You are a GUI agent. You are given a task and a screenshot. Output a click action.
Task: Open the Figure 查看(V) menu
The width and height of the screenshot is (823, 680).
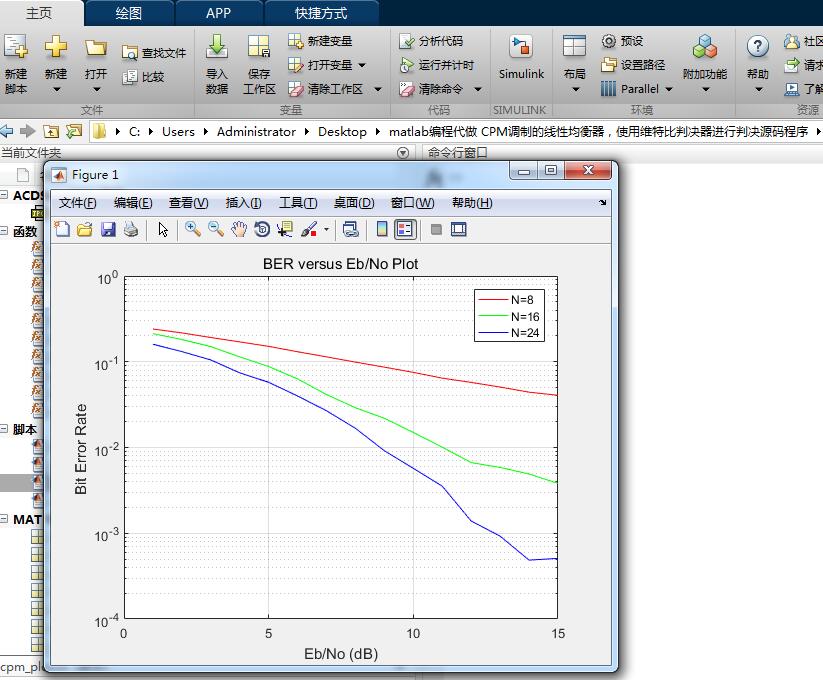point(188,203)
